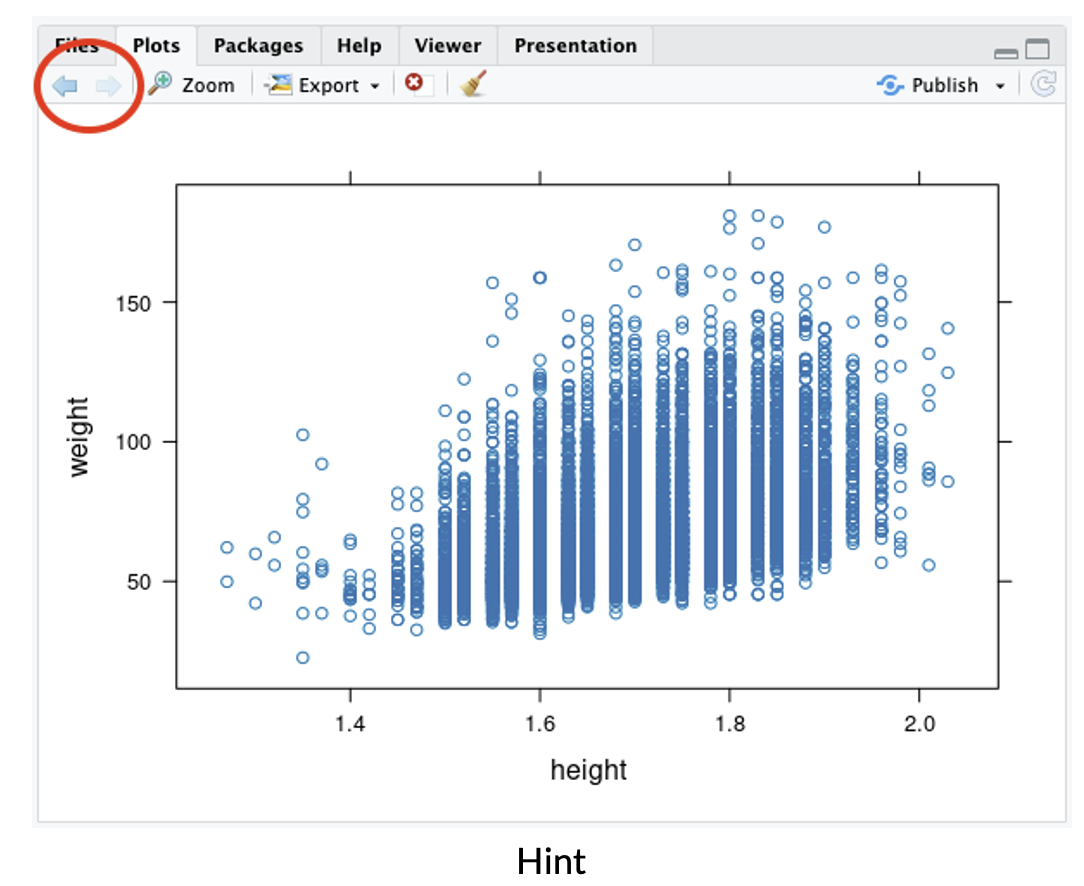This screenshot has height=886, width=1084.
Task: Select the Presentation tab
Action: pos(575,46)
